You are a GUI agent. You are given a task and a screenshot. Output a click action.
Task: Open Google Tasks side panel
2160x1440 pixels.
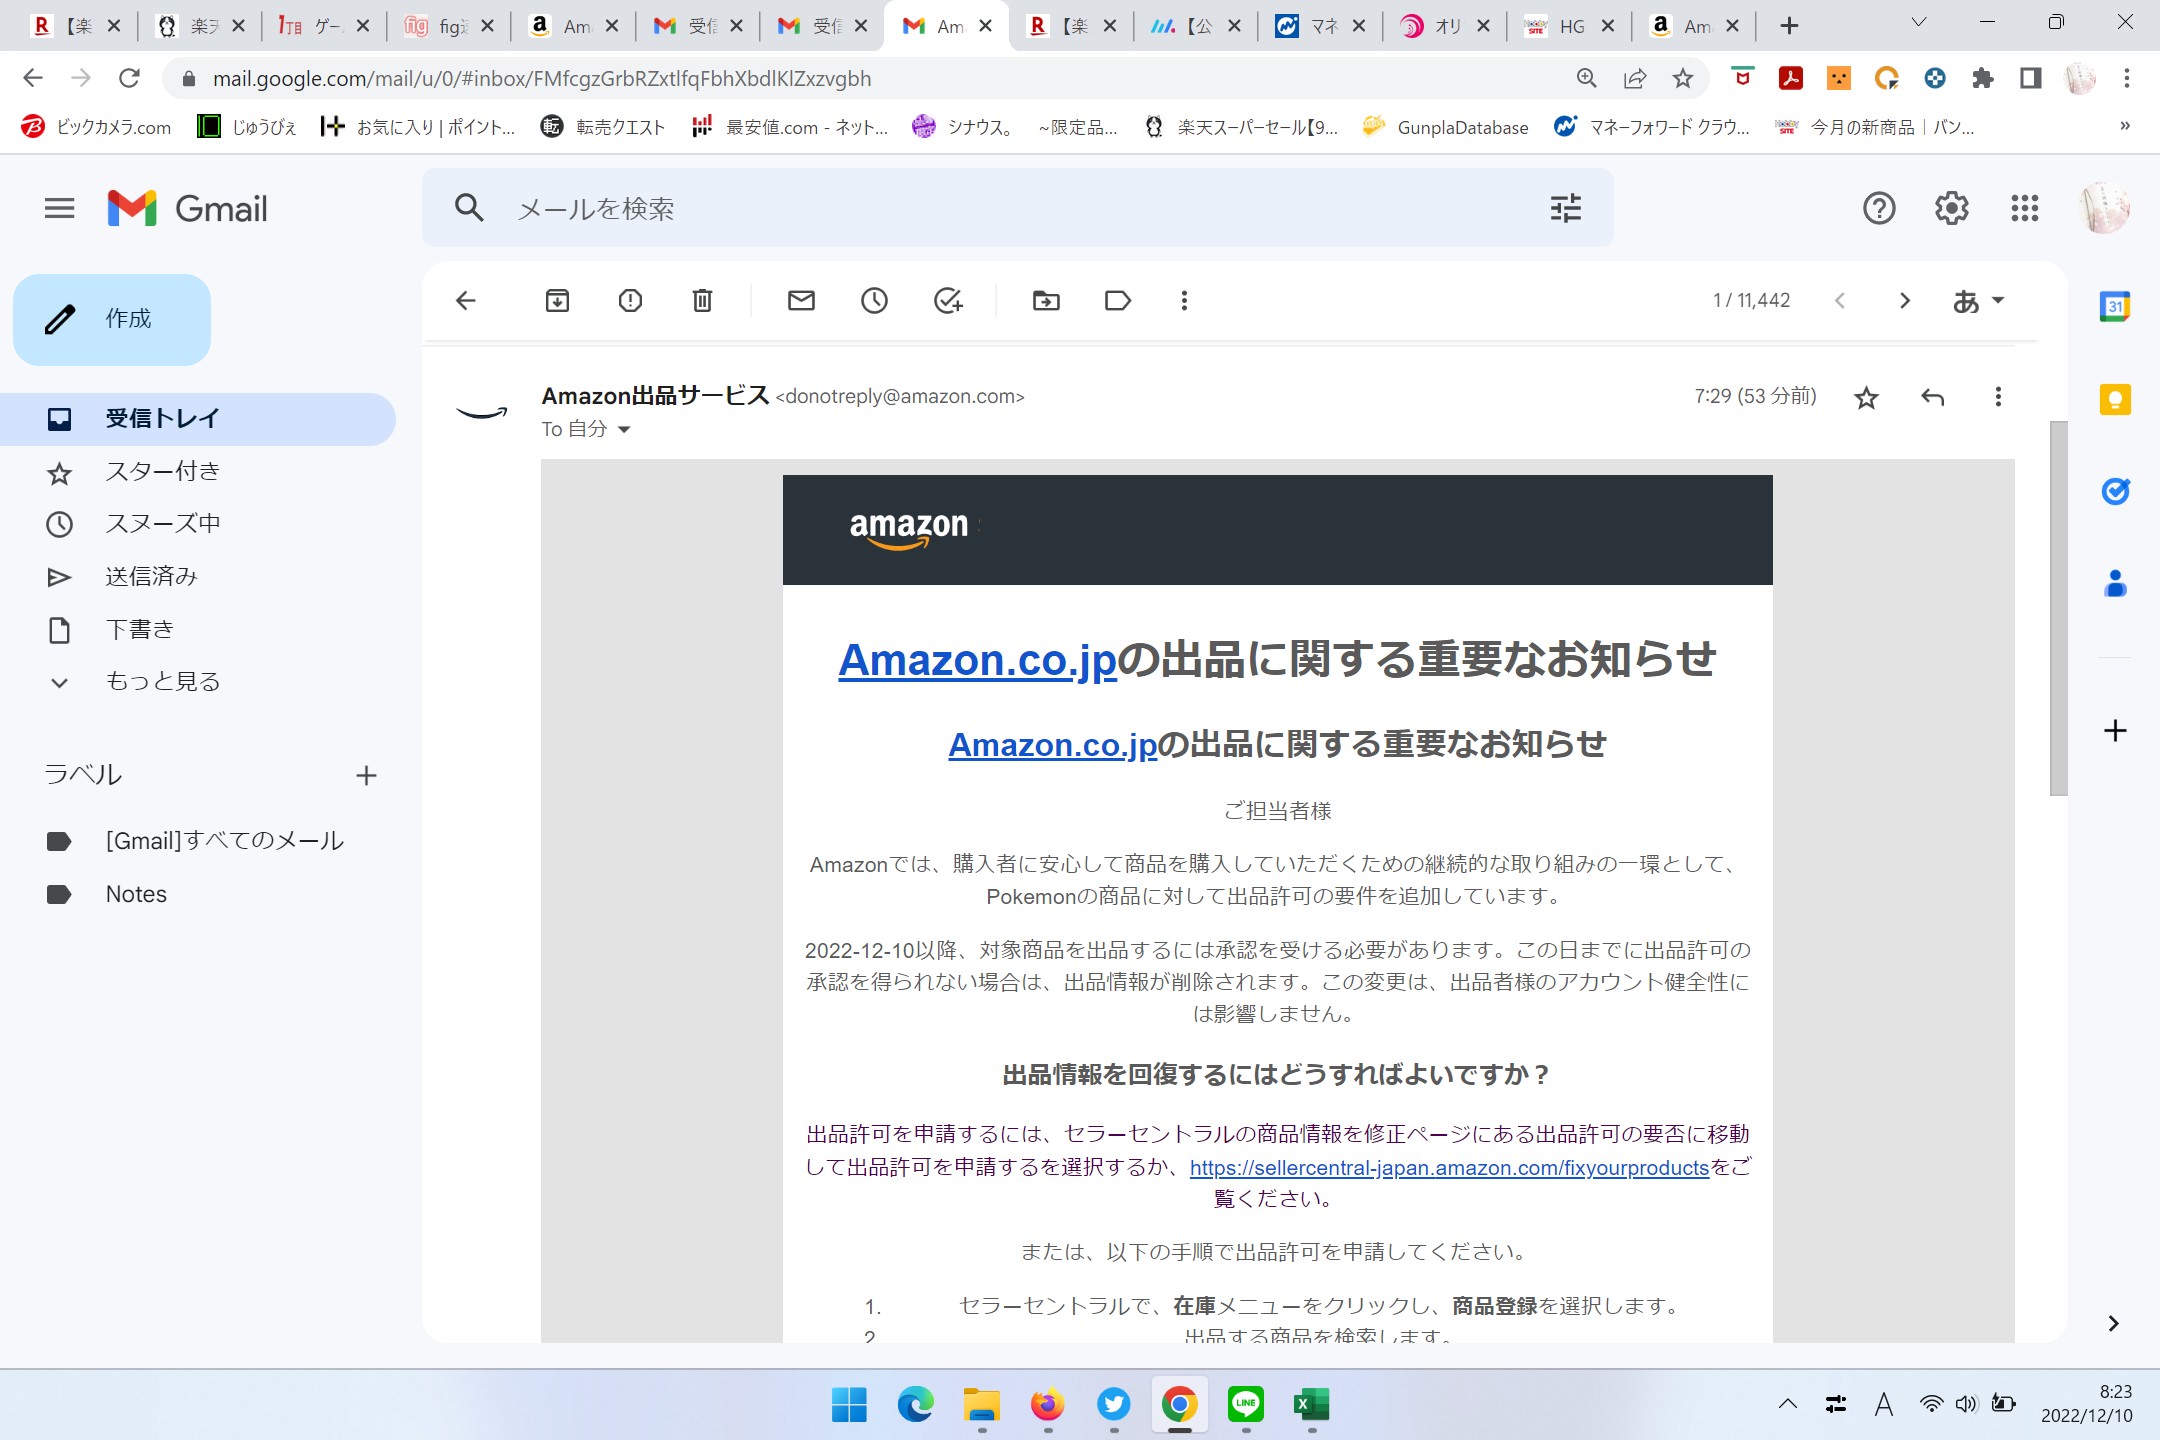(2114, 491)
